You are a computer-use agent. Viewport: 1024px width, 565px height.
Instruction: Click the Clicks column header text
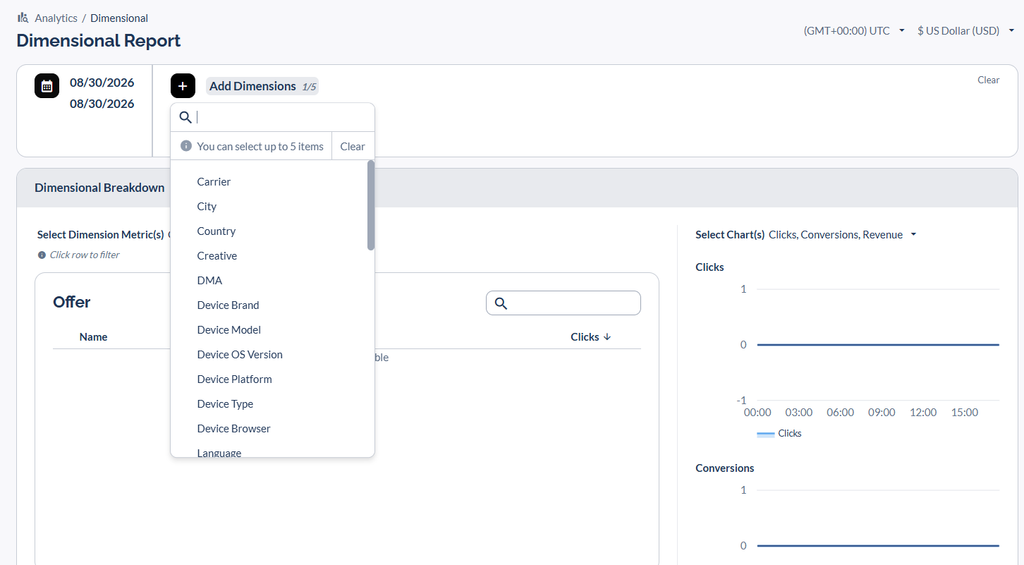[x=584, y=337]
